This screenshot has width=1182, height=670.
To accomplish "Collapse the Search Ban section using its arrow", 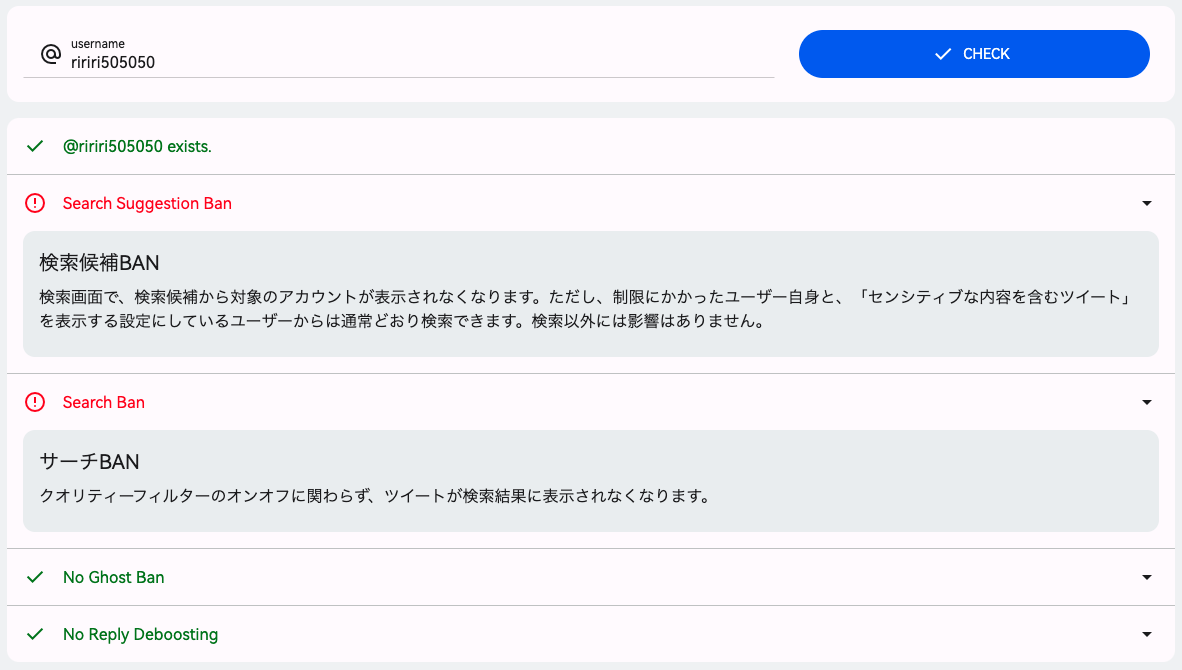I will 1146,402.
